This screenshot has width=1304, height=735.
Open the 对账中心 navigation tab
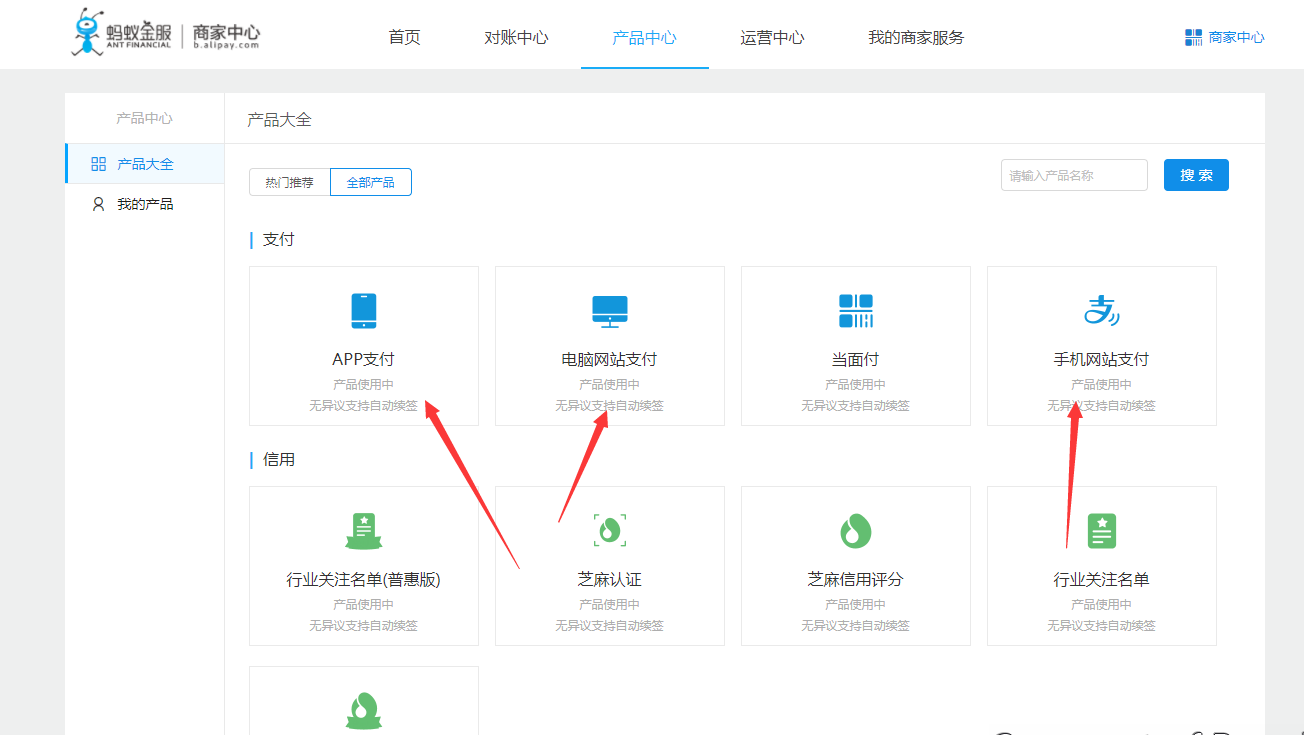click(517, 37)
